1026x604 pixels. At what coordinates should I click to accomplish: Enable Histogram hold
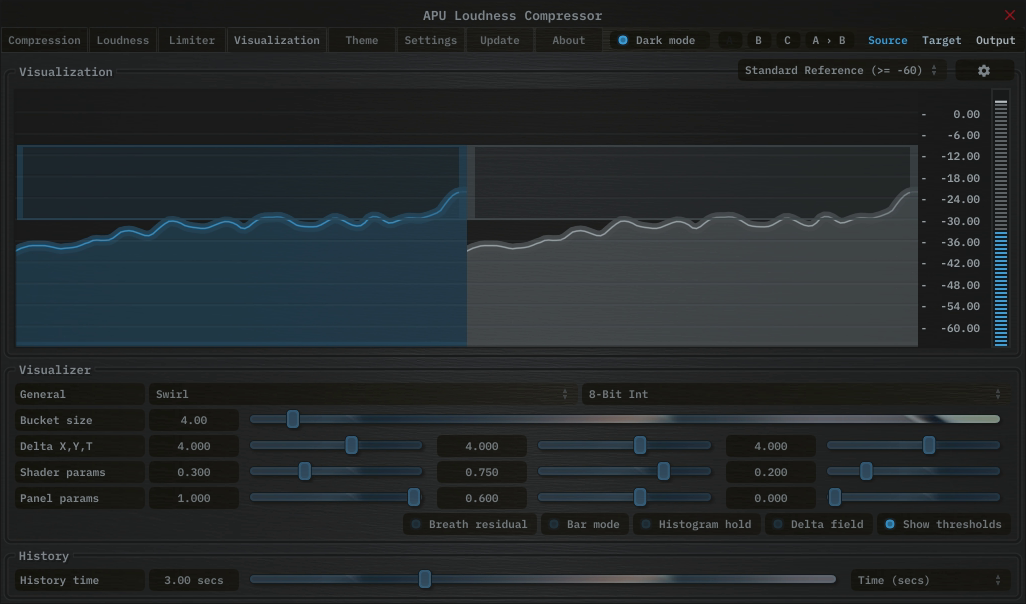click(696, 524)
